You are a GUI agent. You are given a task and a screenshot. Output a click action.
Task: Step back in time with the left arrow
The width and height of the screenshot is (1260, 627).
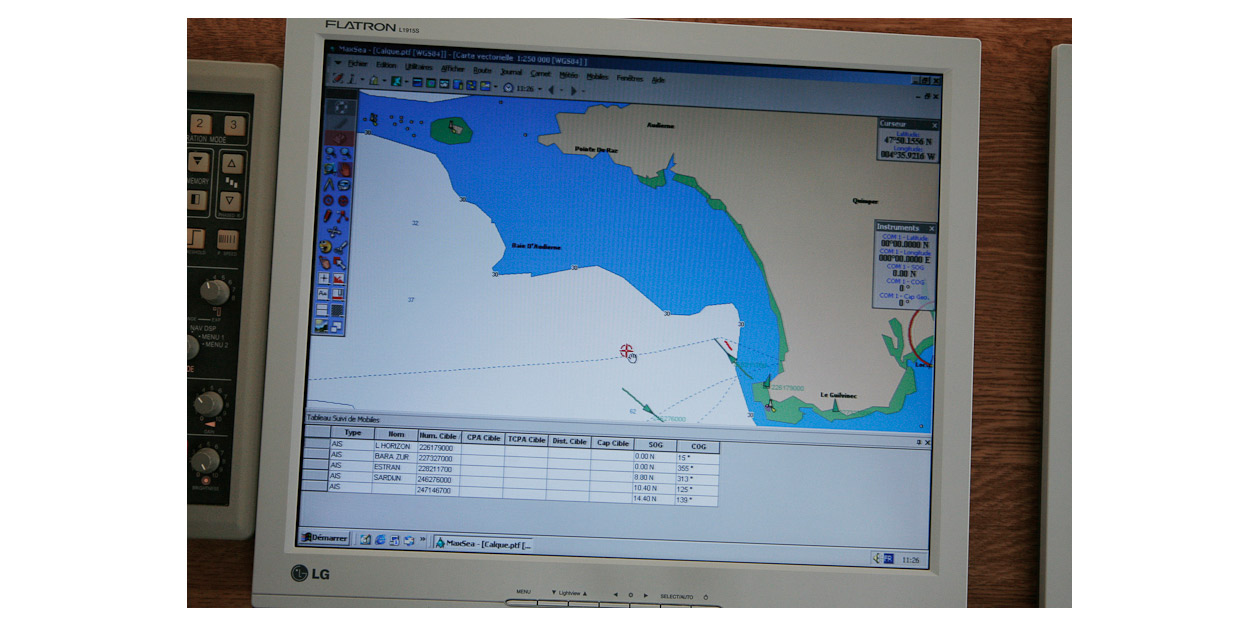tap(549, 89)
